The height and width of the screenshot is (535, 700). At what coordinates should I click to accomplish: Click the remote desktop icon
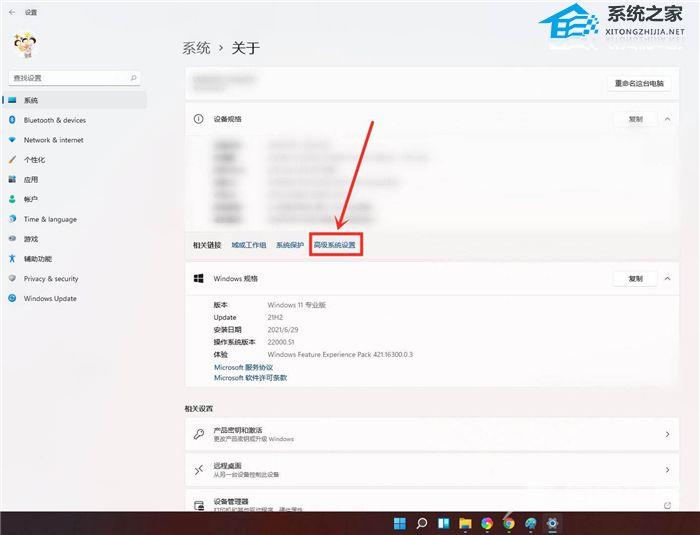coord(199,470)
